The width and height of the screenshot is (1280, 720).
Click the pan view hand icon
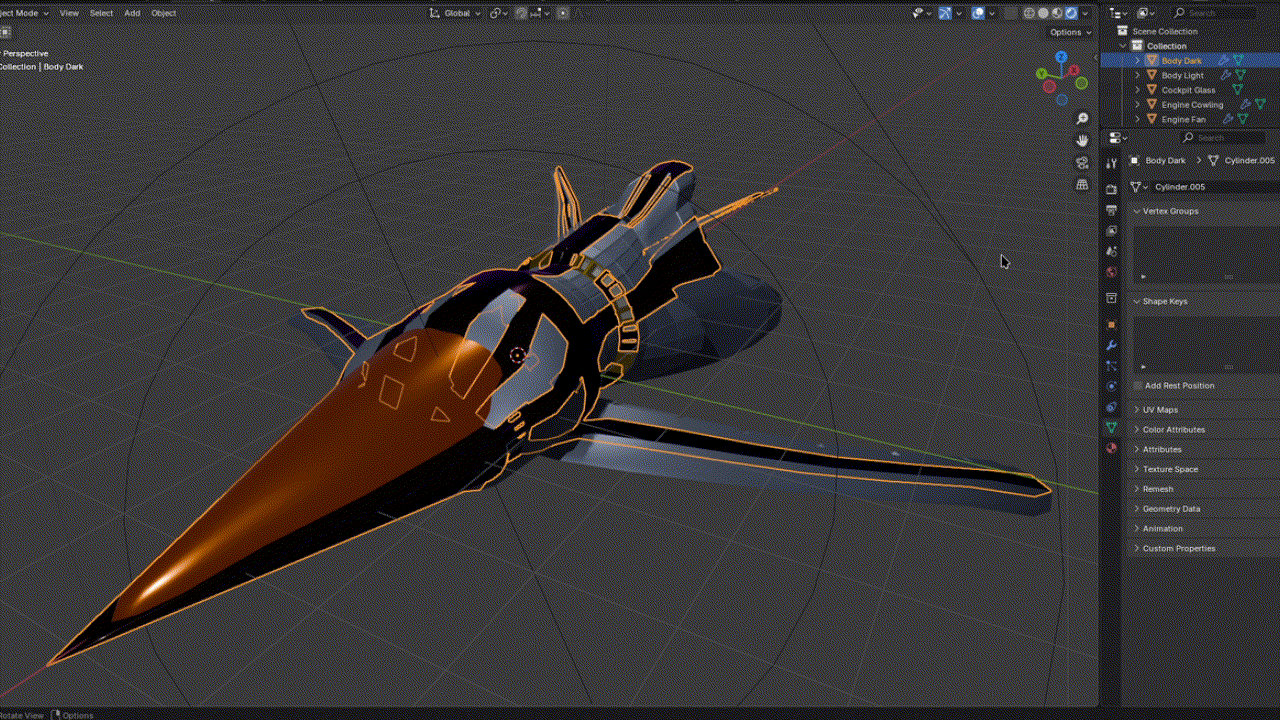[1082, 141]
